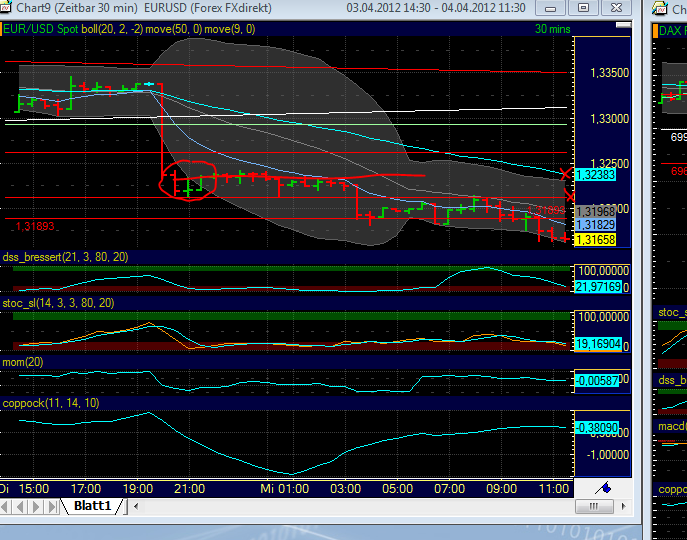Jump to the first sheet with the navigation arrow

point(6,507)
